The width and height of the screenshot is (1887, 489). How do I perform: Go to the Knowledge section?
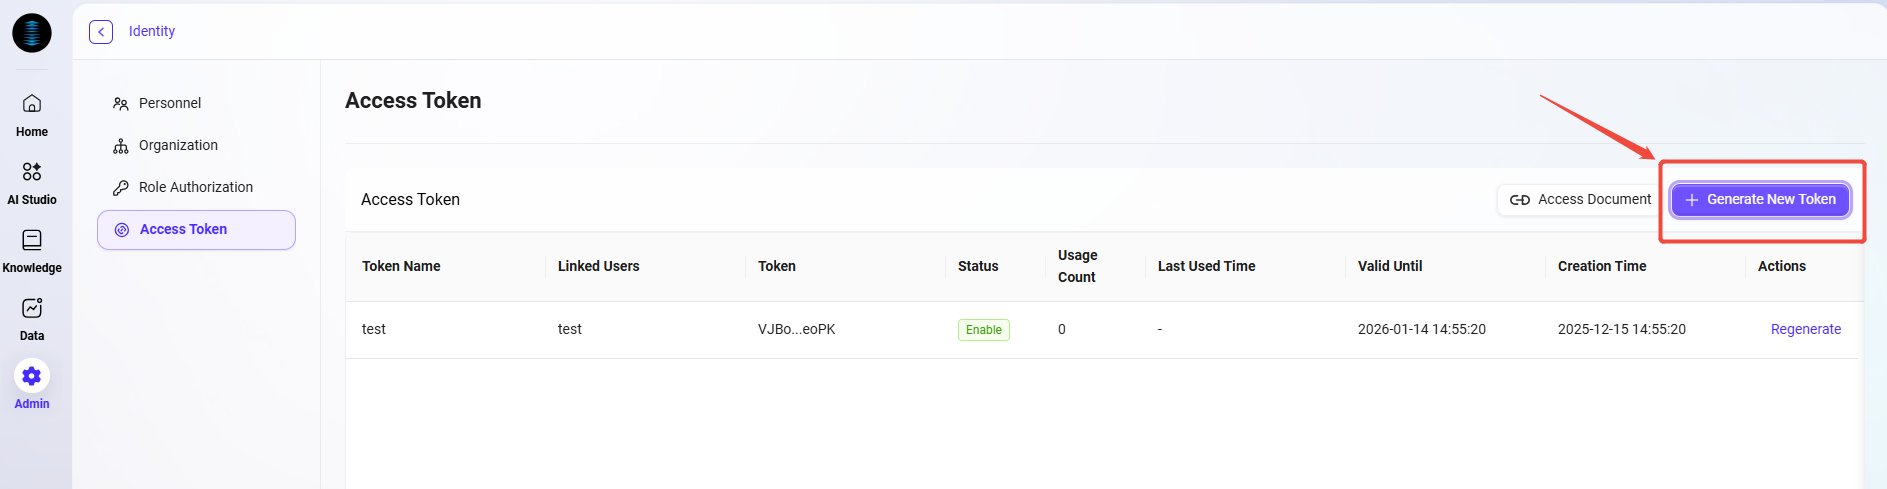point(32,250)
